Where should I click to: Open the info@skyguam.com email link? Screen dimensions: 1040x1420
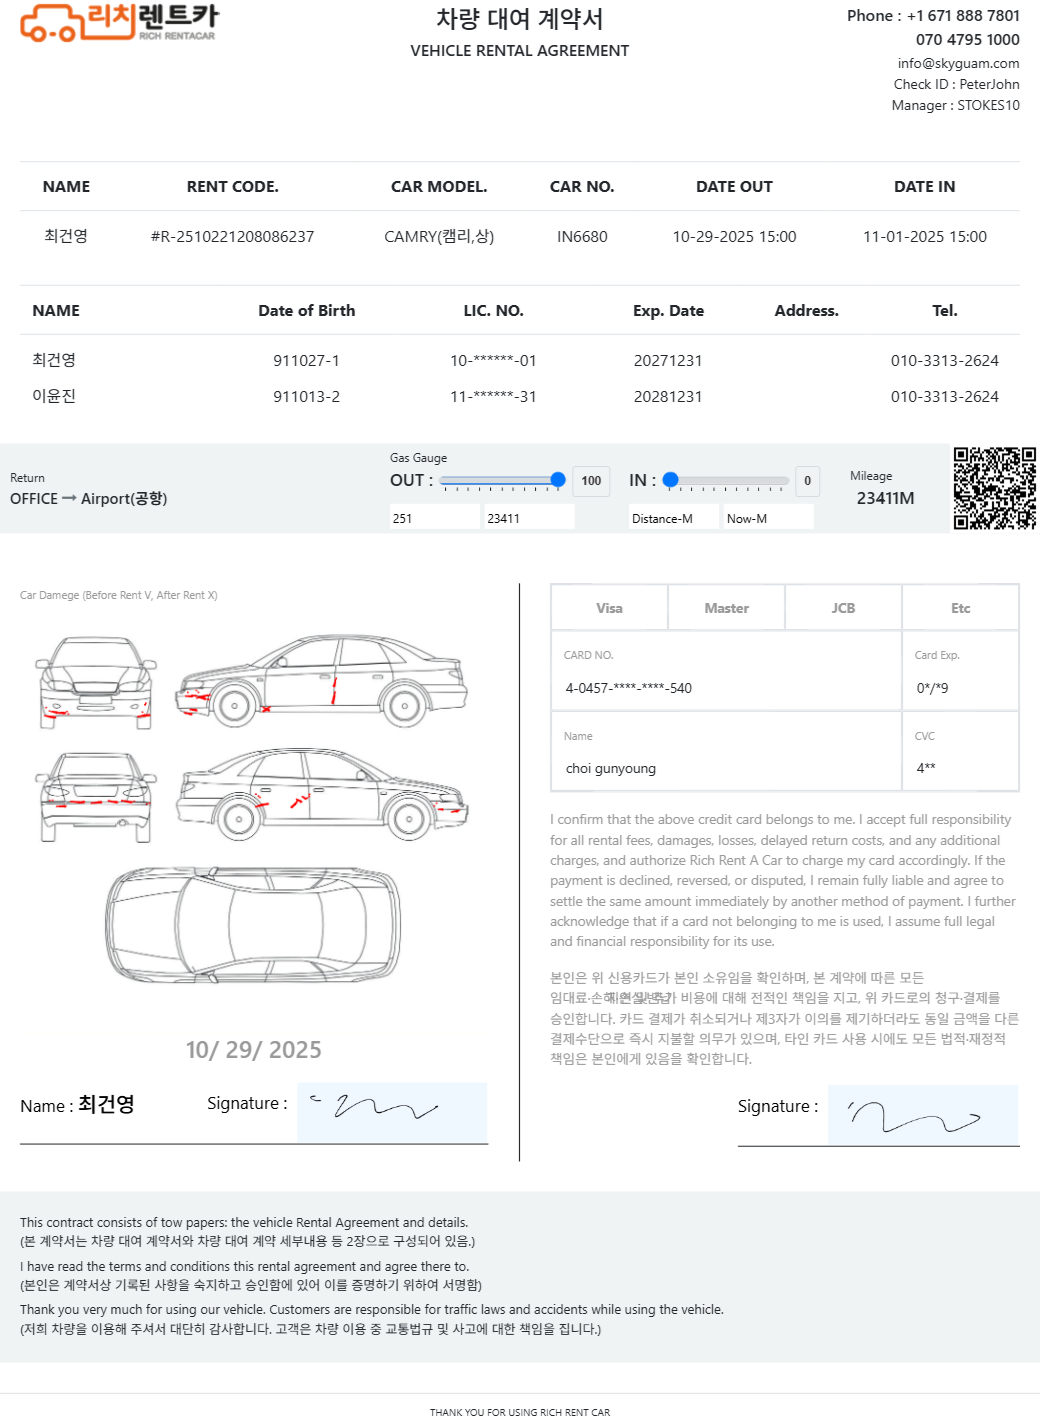958,63
